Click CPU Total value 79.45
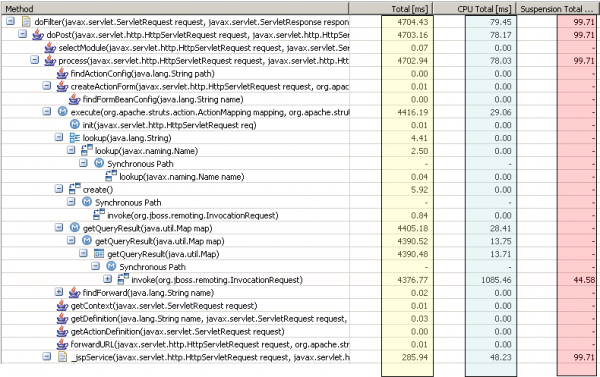 [501, 22]
